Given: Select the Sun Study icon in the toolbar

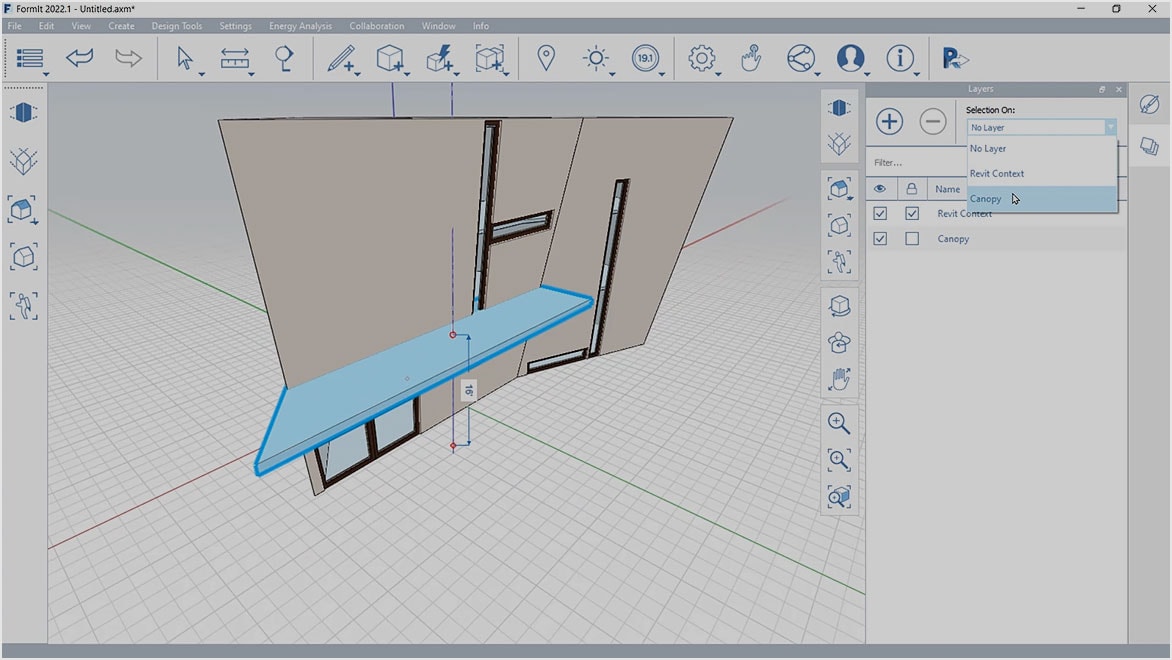Looking at the screenshot, I should tap(596, 58).
